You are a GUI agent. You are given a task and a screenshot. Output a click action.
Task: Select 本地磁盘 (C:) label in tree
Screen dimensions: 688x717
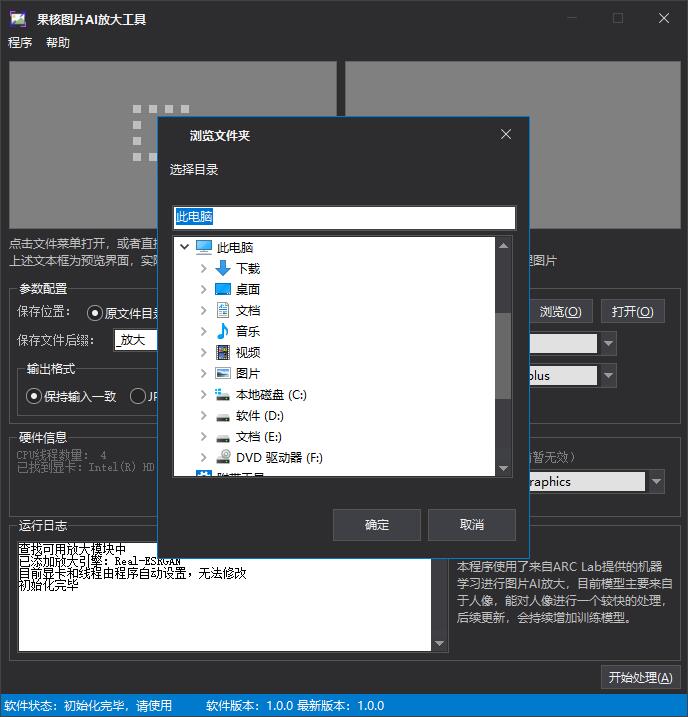271,395
